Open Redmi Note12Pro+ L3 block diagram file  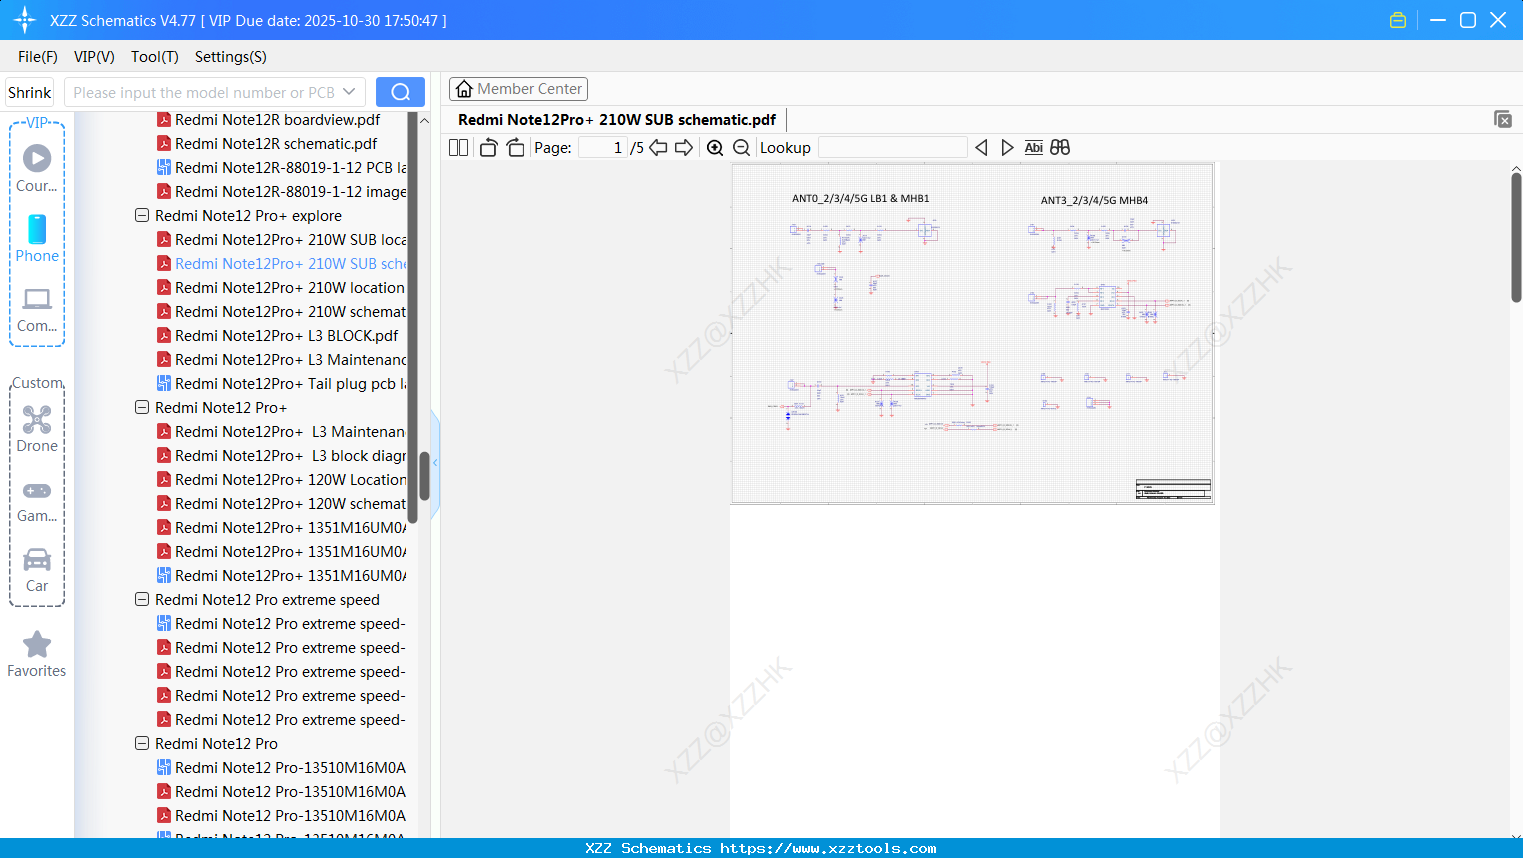282,456
